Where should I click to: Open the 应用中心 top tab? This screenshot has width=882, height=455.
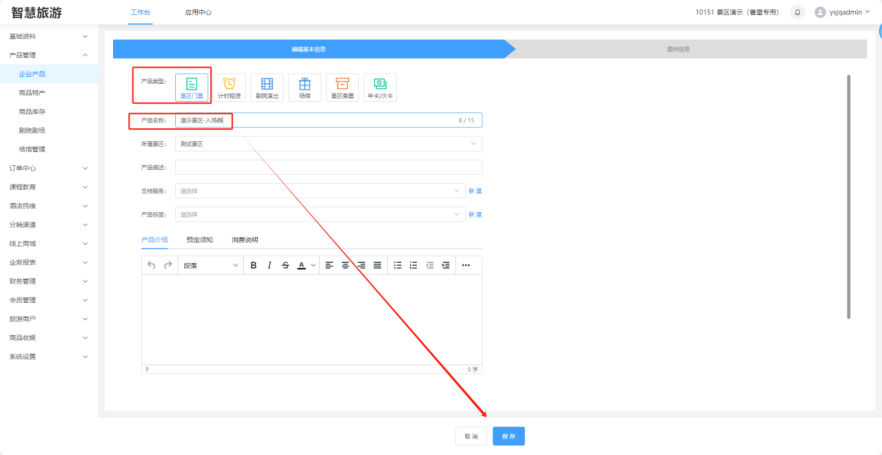coord(198,12)
